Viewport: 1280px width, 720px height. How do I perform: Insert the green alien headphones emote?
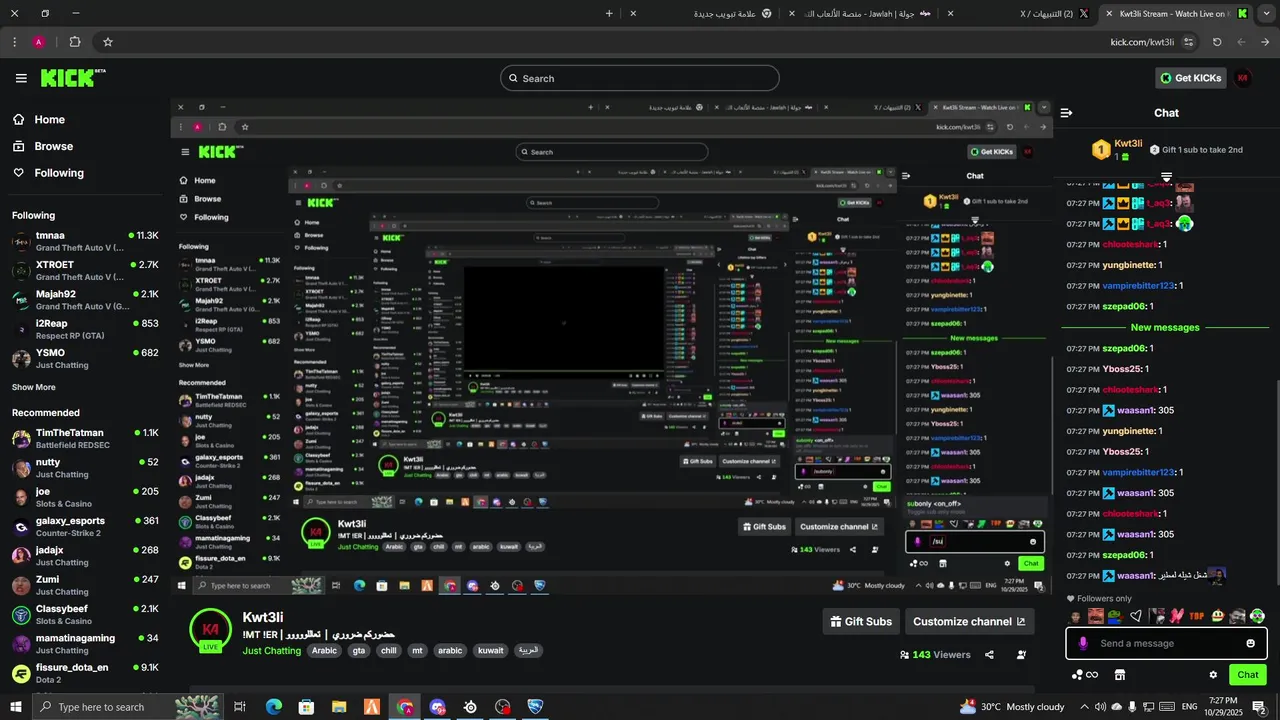coord(1257,616)
